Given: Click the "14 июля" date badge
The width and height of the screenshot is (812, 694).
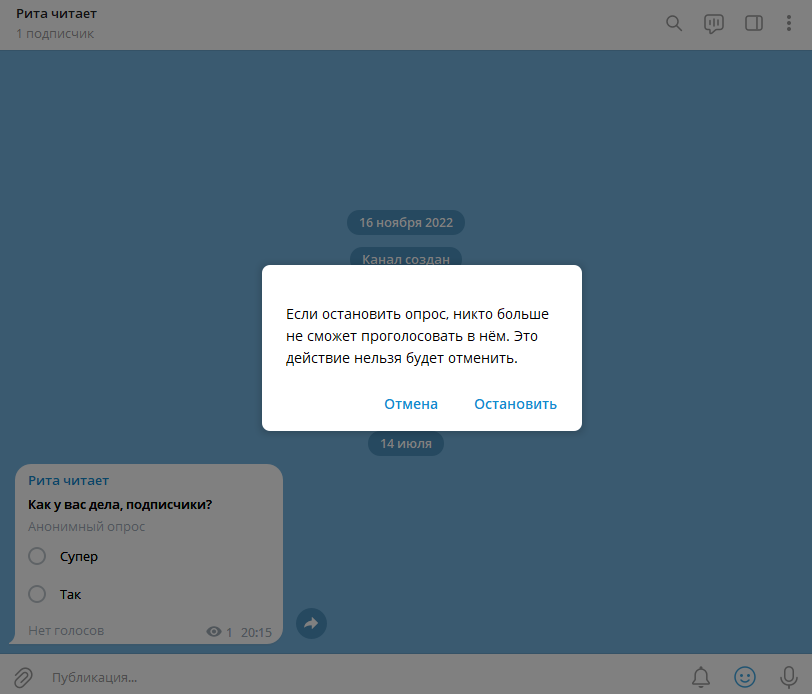Looking at the screenshot, I should 406,443.
